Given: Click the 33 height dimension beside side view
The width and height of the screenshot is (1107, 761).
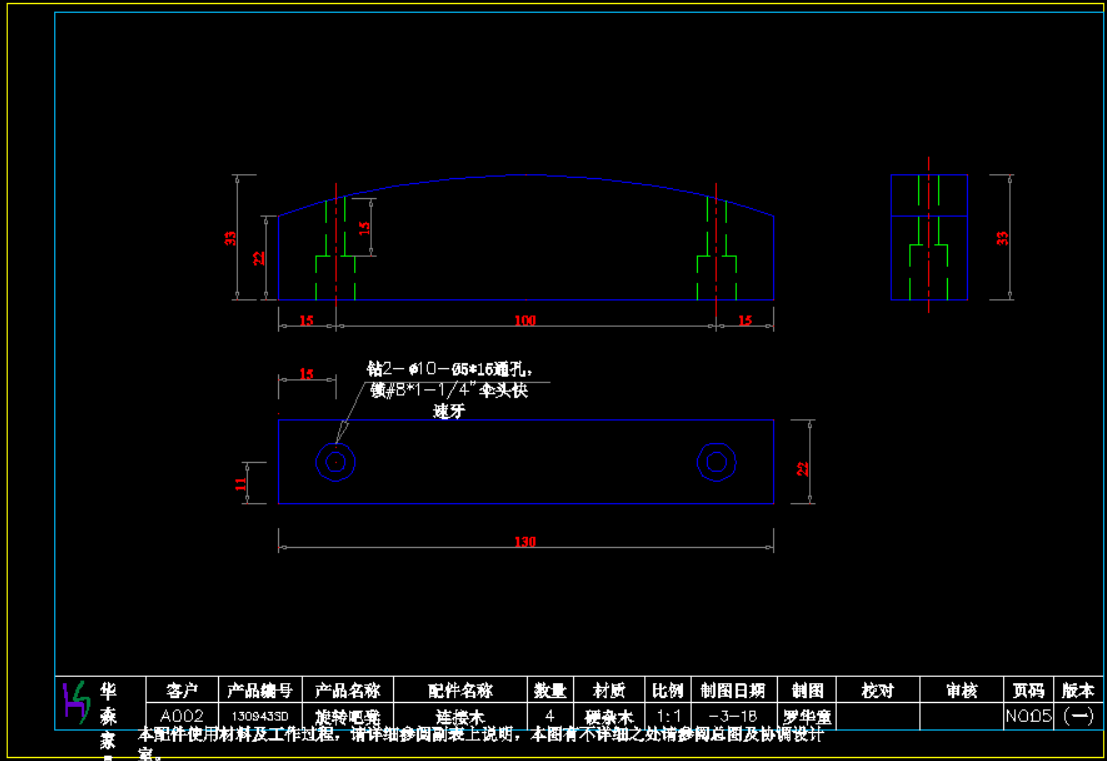Looking at the screenshot, I should (x=1002, y=237).
